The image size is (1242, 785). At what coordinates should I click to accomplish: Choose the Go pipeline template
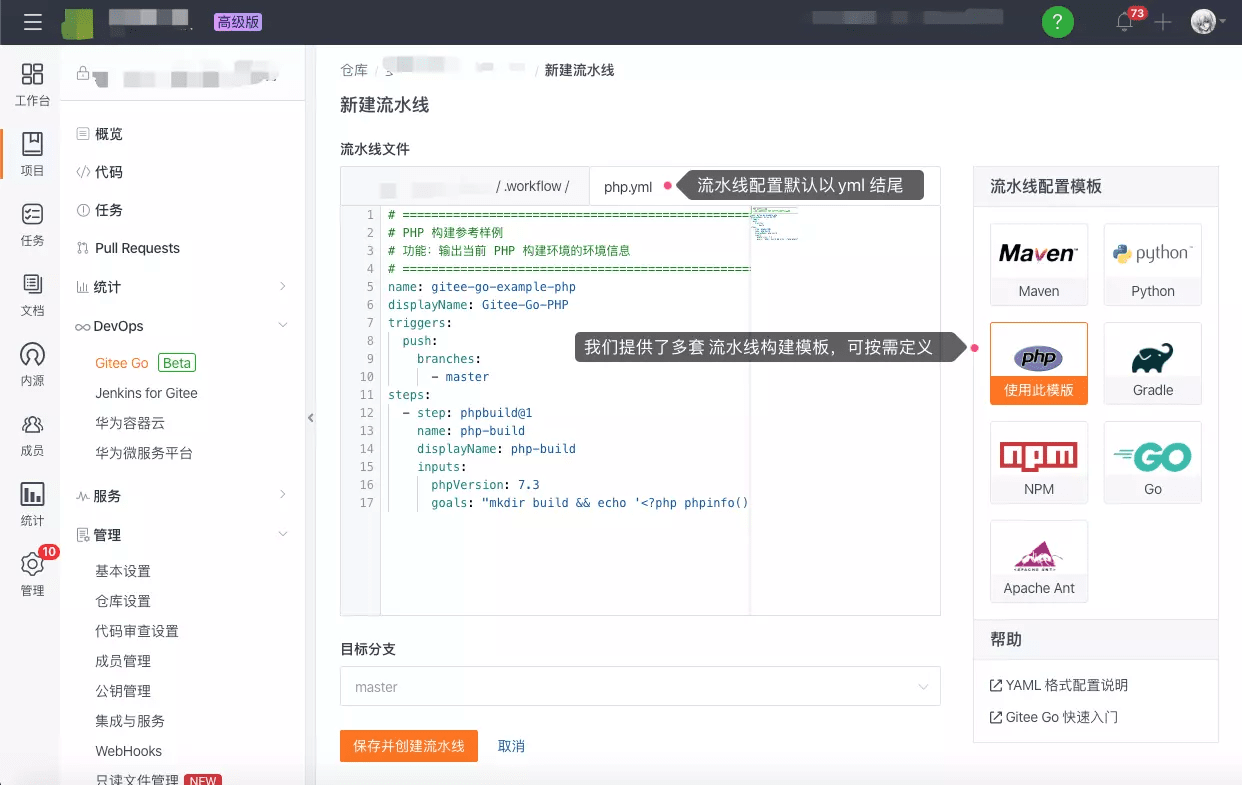tap(1153, 462)
